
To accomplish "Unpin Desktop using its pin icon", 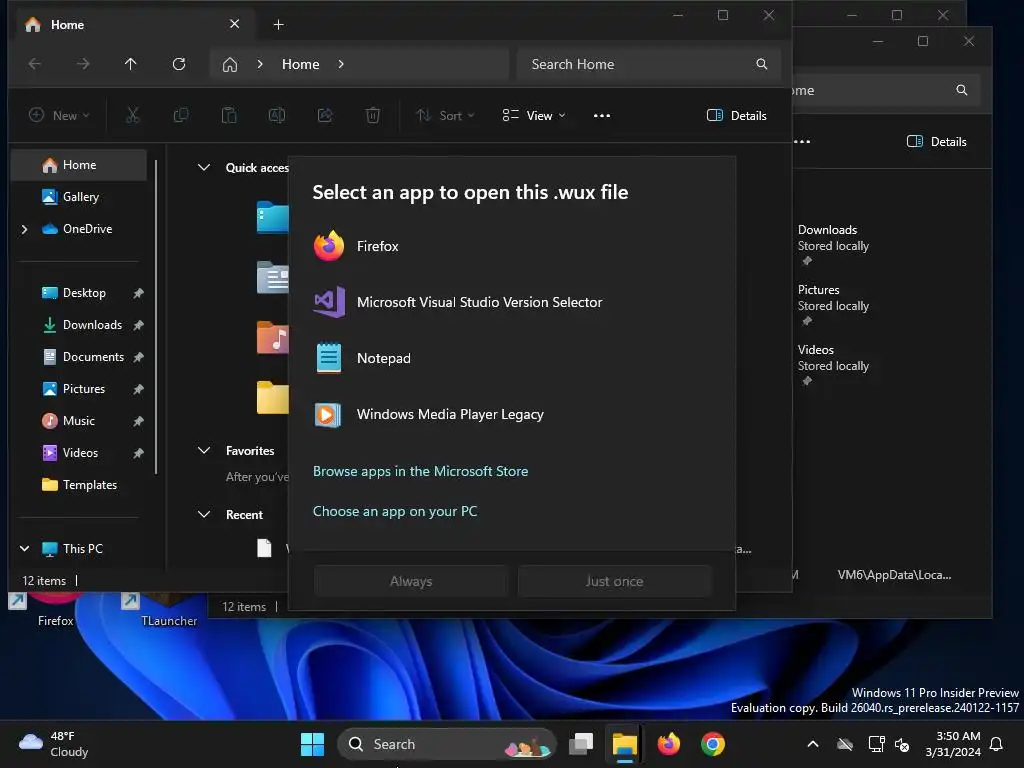I will (138, 293).
